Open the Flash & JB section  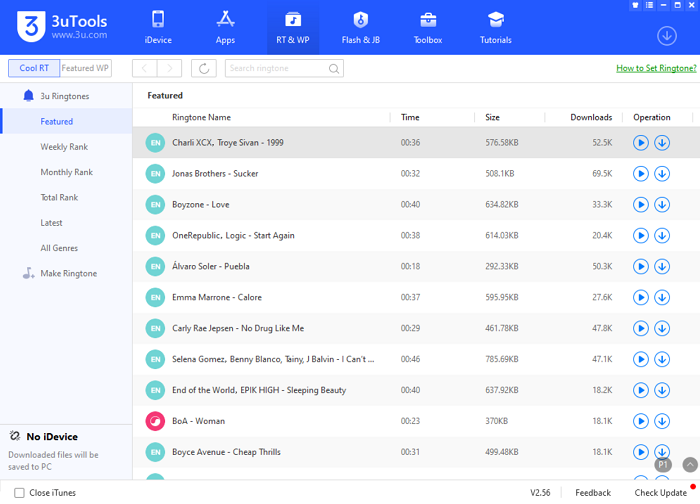(x=361, y=28)
